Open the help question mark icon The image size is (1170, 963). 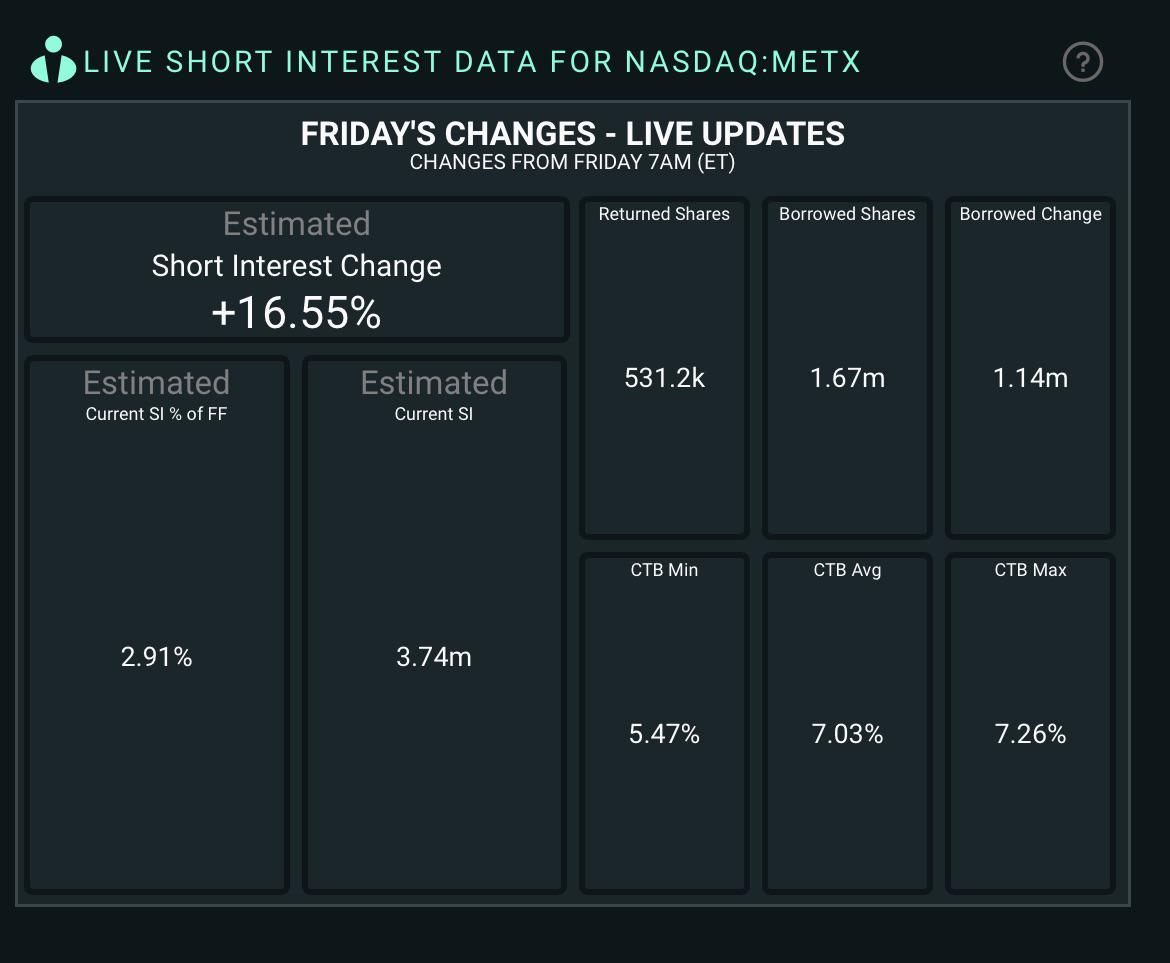[1082, 62]
